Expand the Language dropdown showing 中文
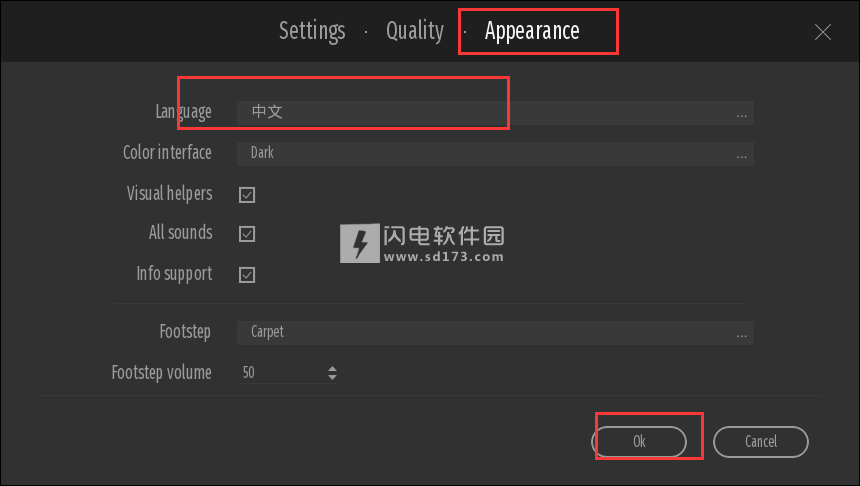The image size is (860, 486). [495, 113]
